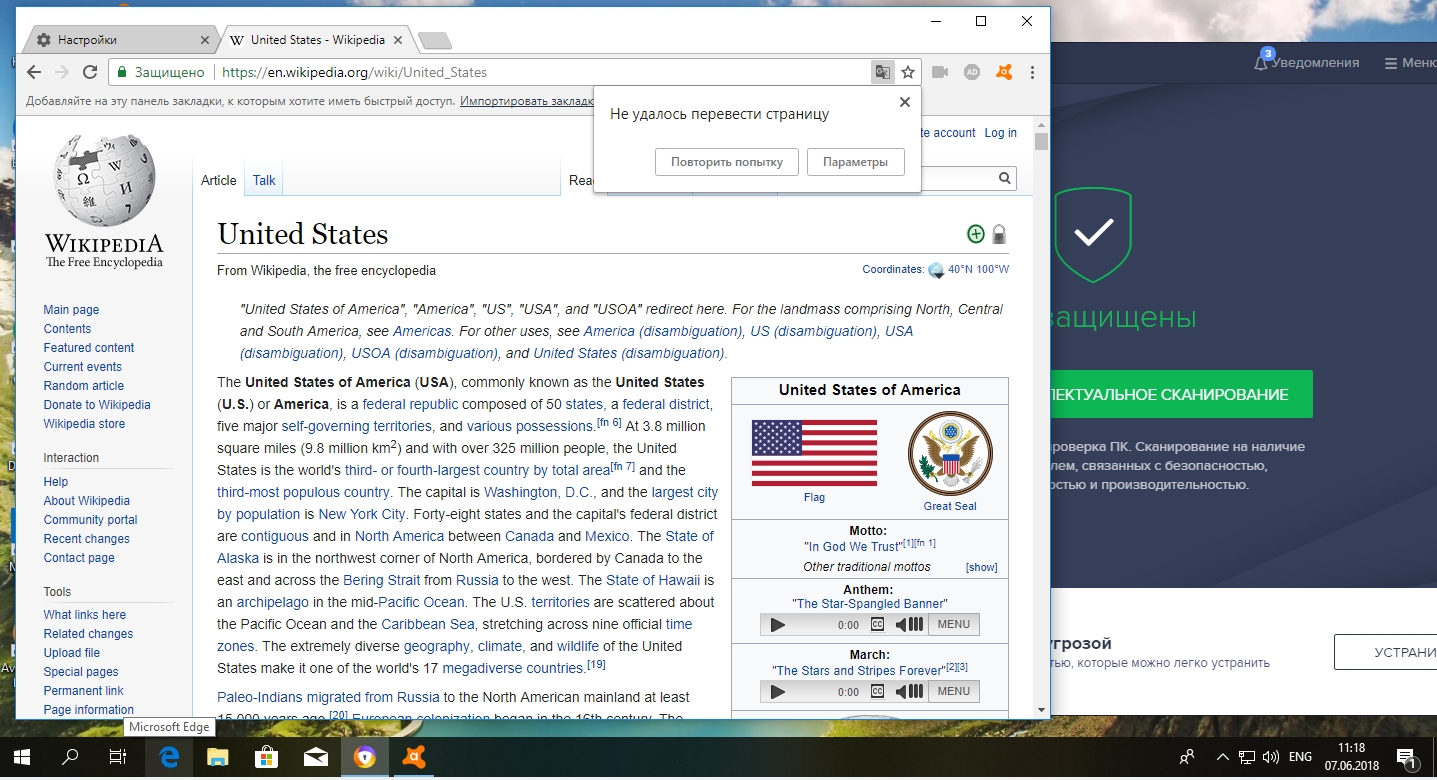1437x780 pixels.
Task: Switch to Wikipedia Talk tab
Action: pyautogui.click(x=264, y=180)
